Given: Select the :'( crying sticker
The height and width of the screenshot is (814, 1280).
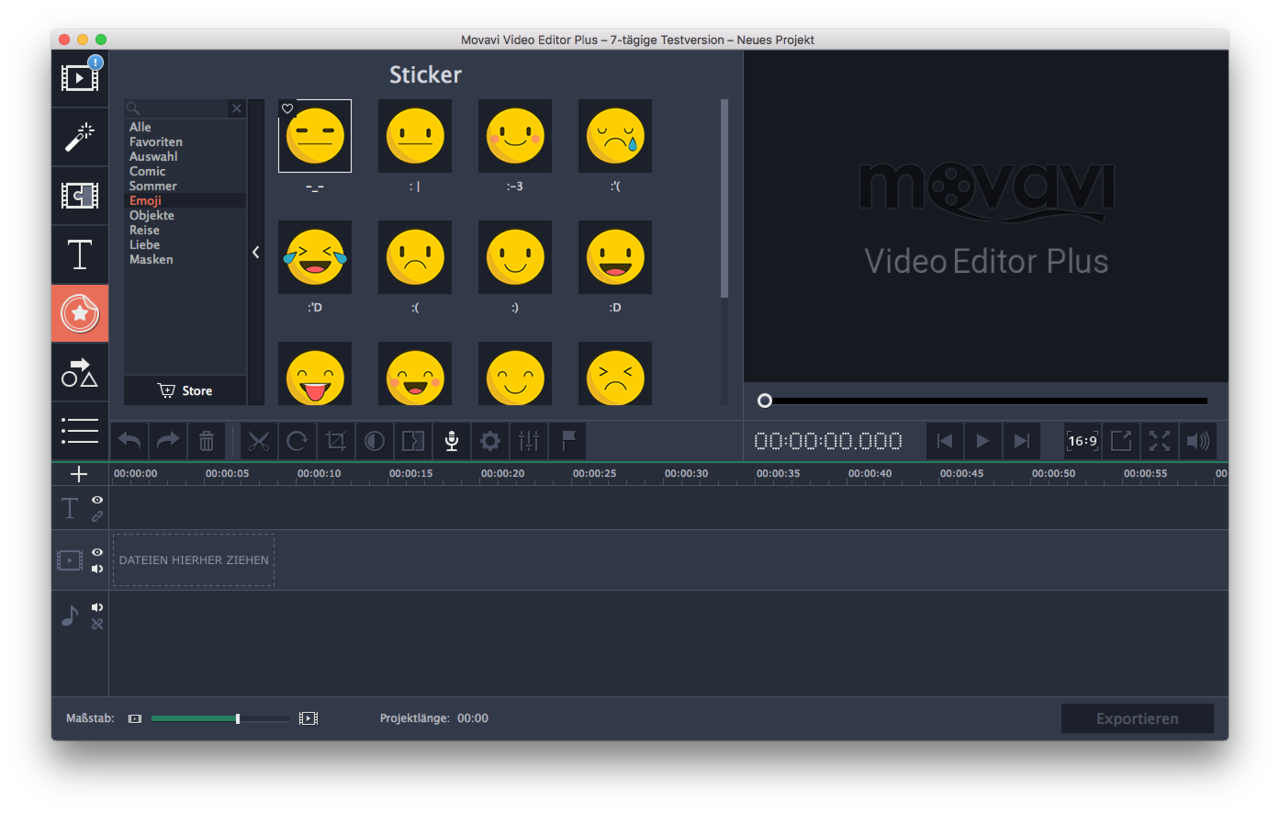Looking at the screenshot, I should tap(615, 136).
